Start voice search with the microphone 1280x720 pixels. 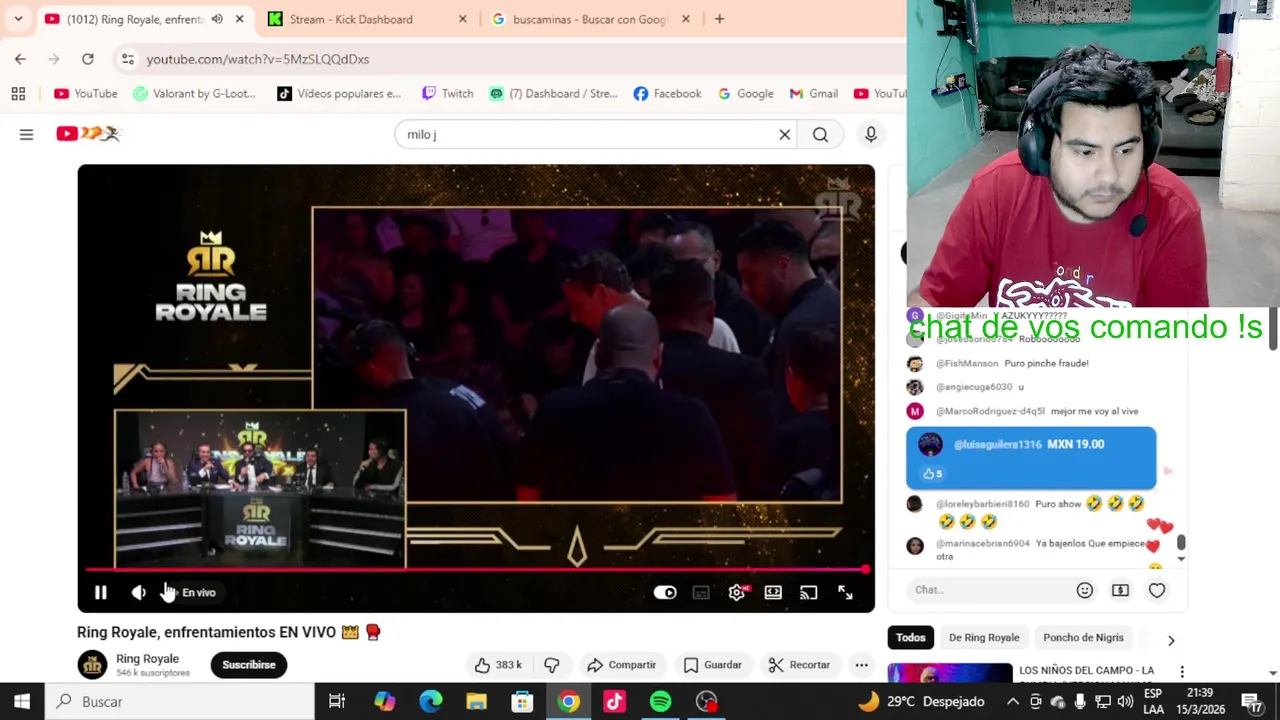click(871, 134)
